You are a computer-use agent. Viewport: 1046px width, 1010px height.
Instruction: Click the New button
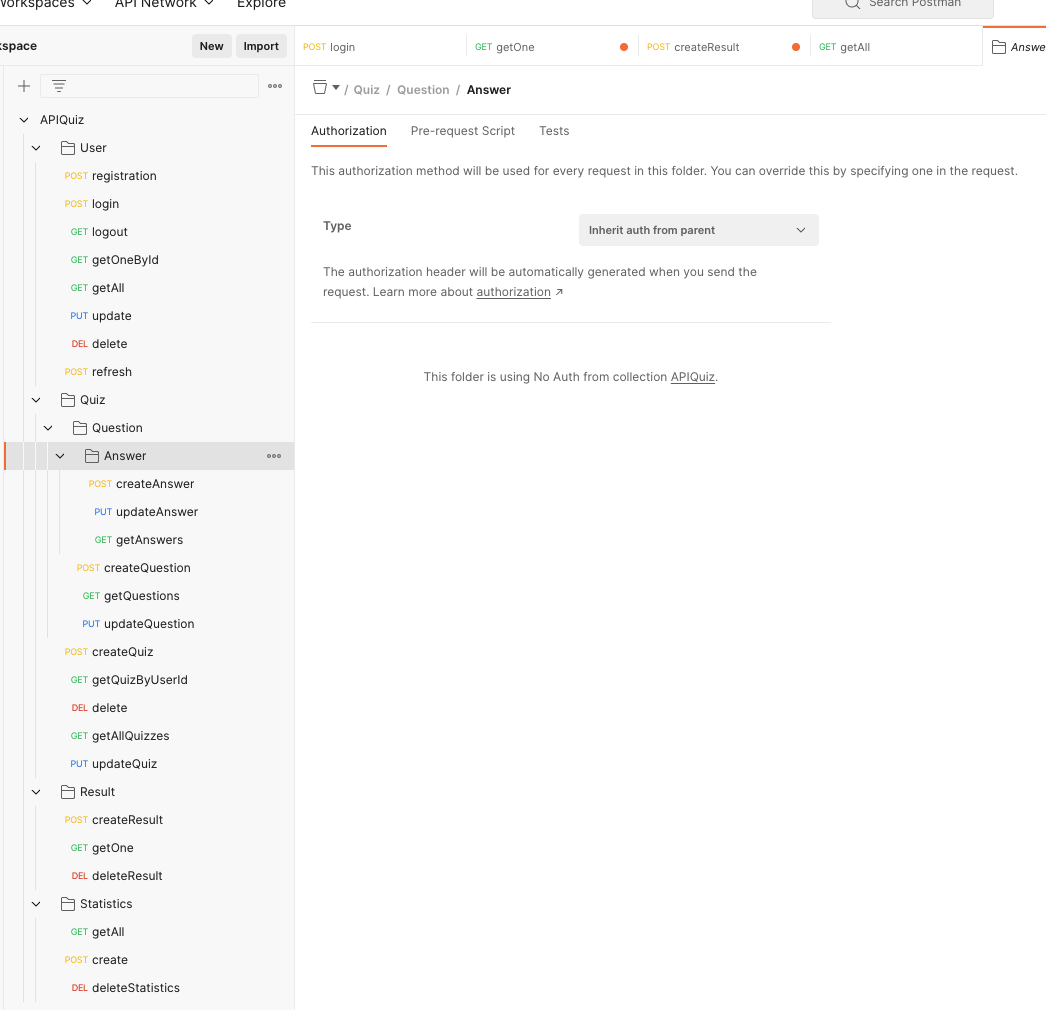tap(211, 46)
